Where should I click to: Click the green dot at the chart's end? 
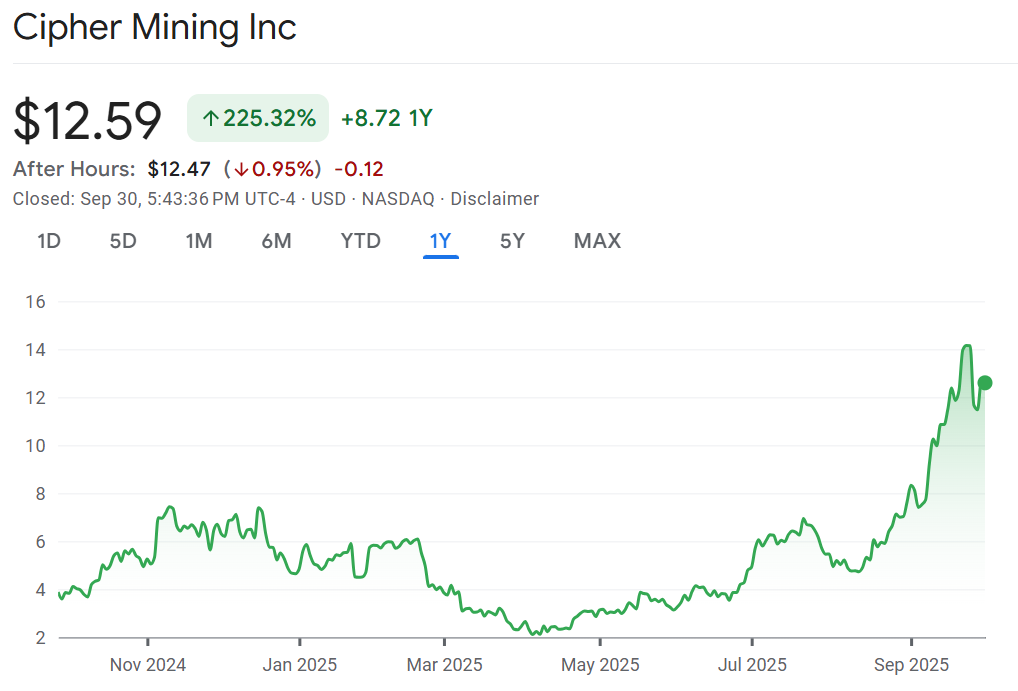click(x=985, y=382)
